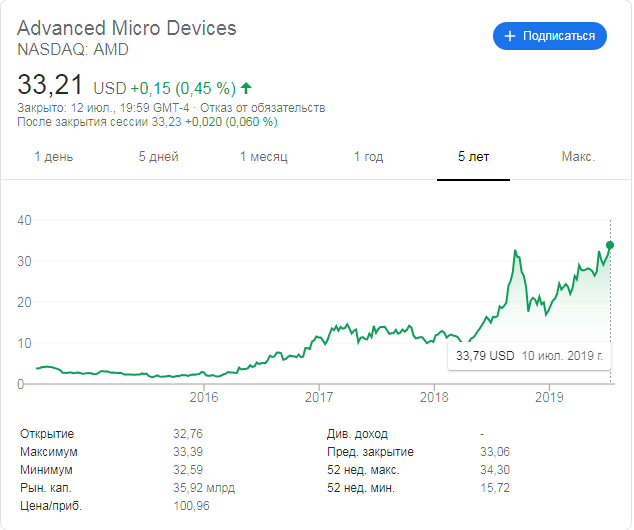This screenshot has width=634, height=530.
Task: Click the green endpoint dot on chart
Action: coord(610,245)
